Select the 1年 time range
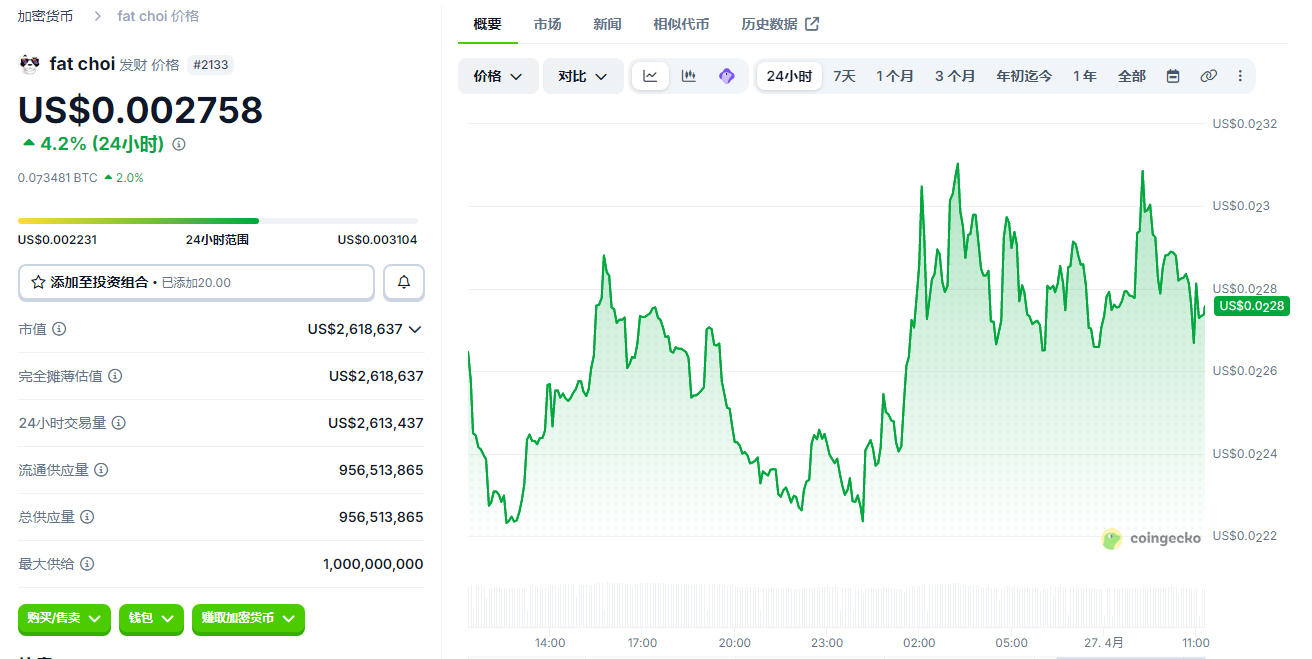The height and width of the screenshot is (659, 1312). pyautogui.click(x=1085, y=76)
